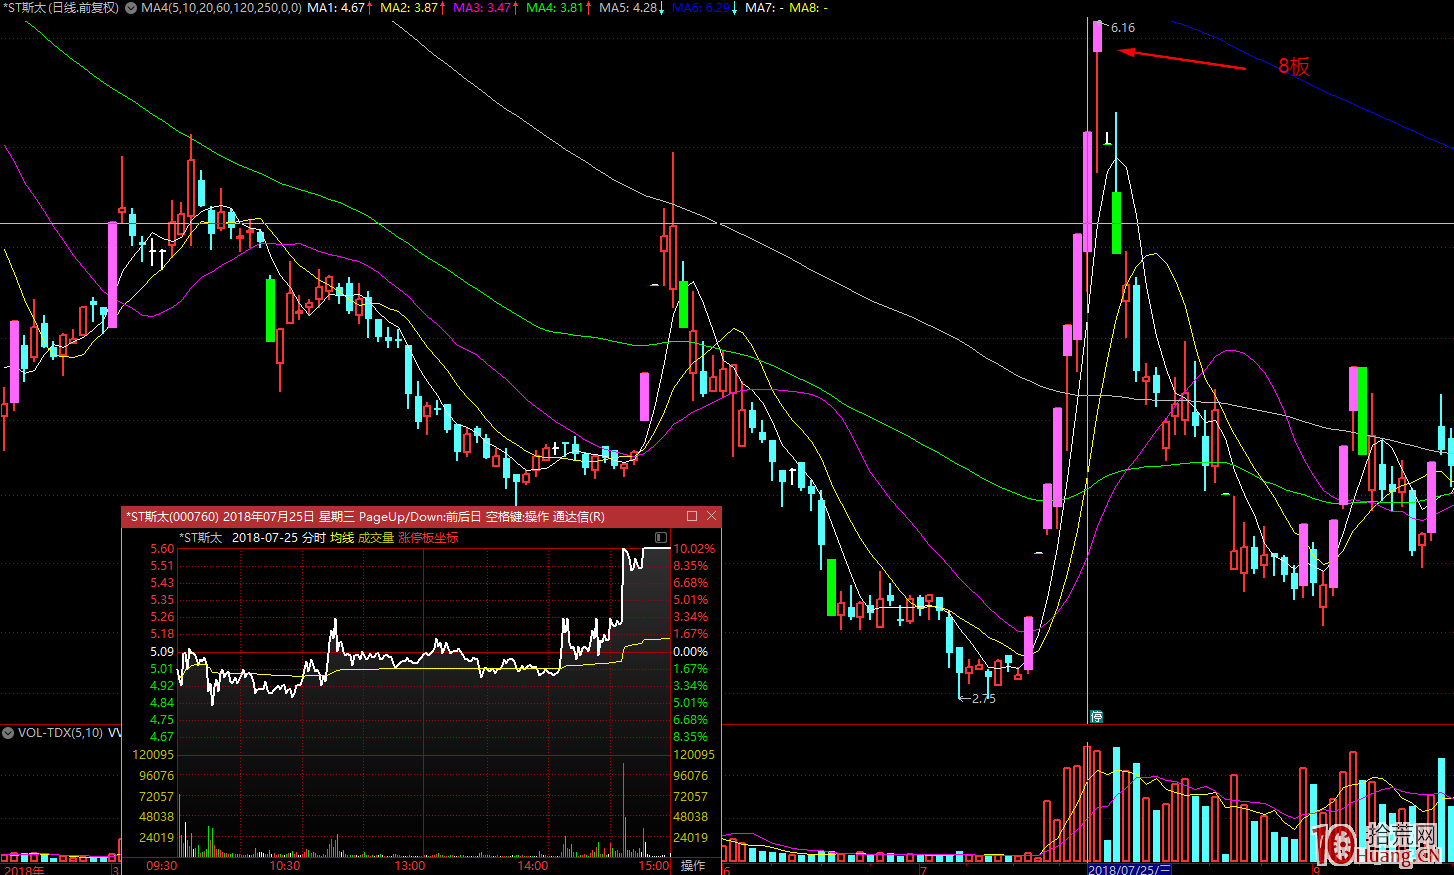Open the MA4 indicator dropdown arrow
Screen dimensions: 1454x875
coord(131,8)
